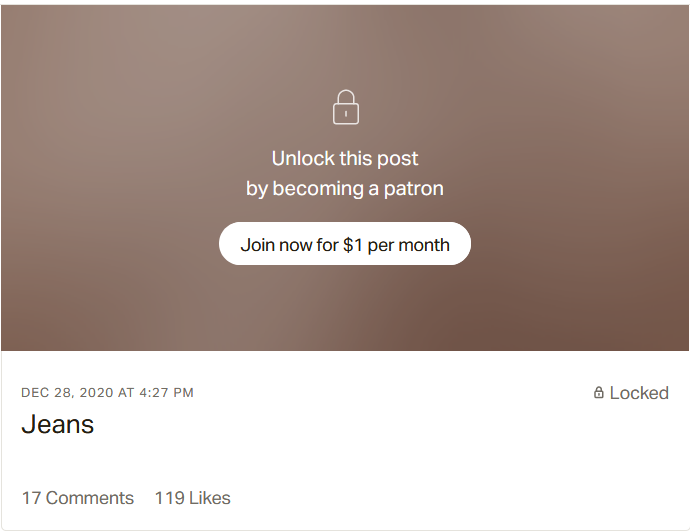Image resolution: width=690 pixels, height=531 pixels.
Task: Click the large padlock icon on the blurred image
Action: (345, 108)
